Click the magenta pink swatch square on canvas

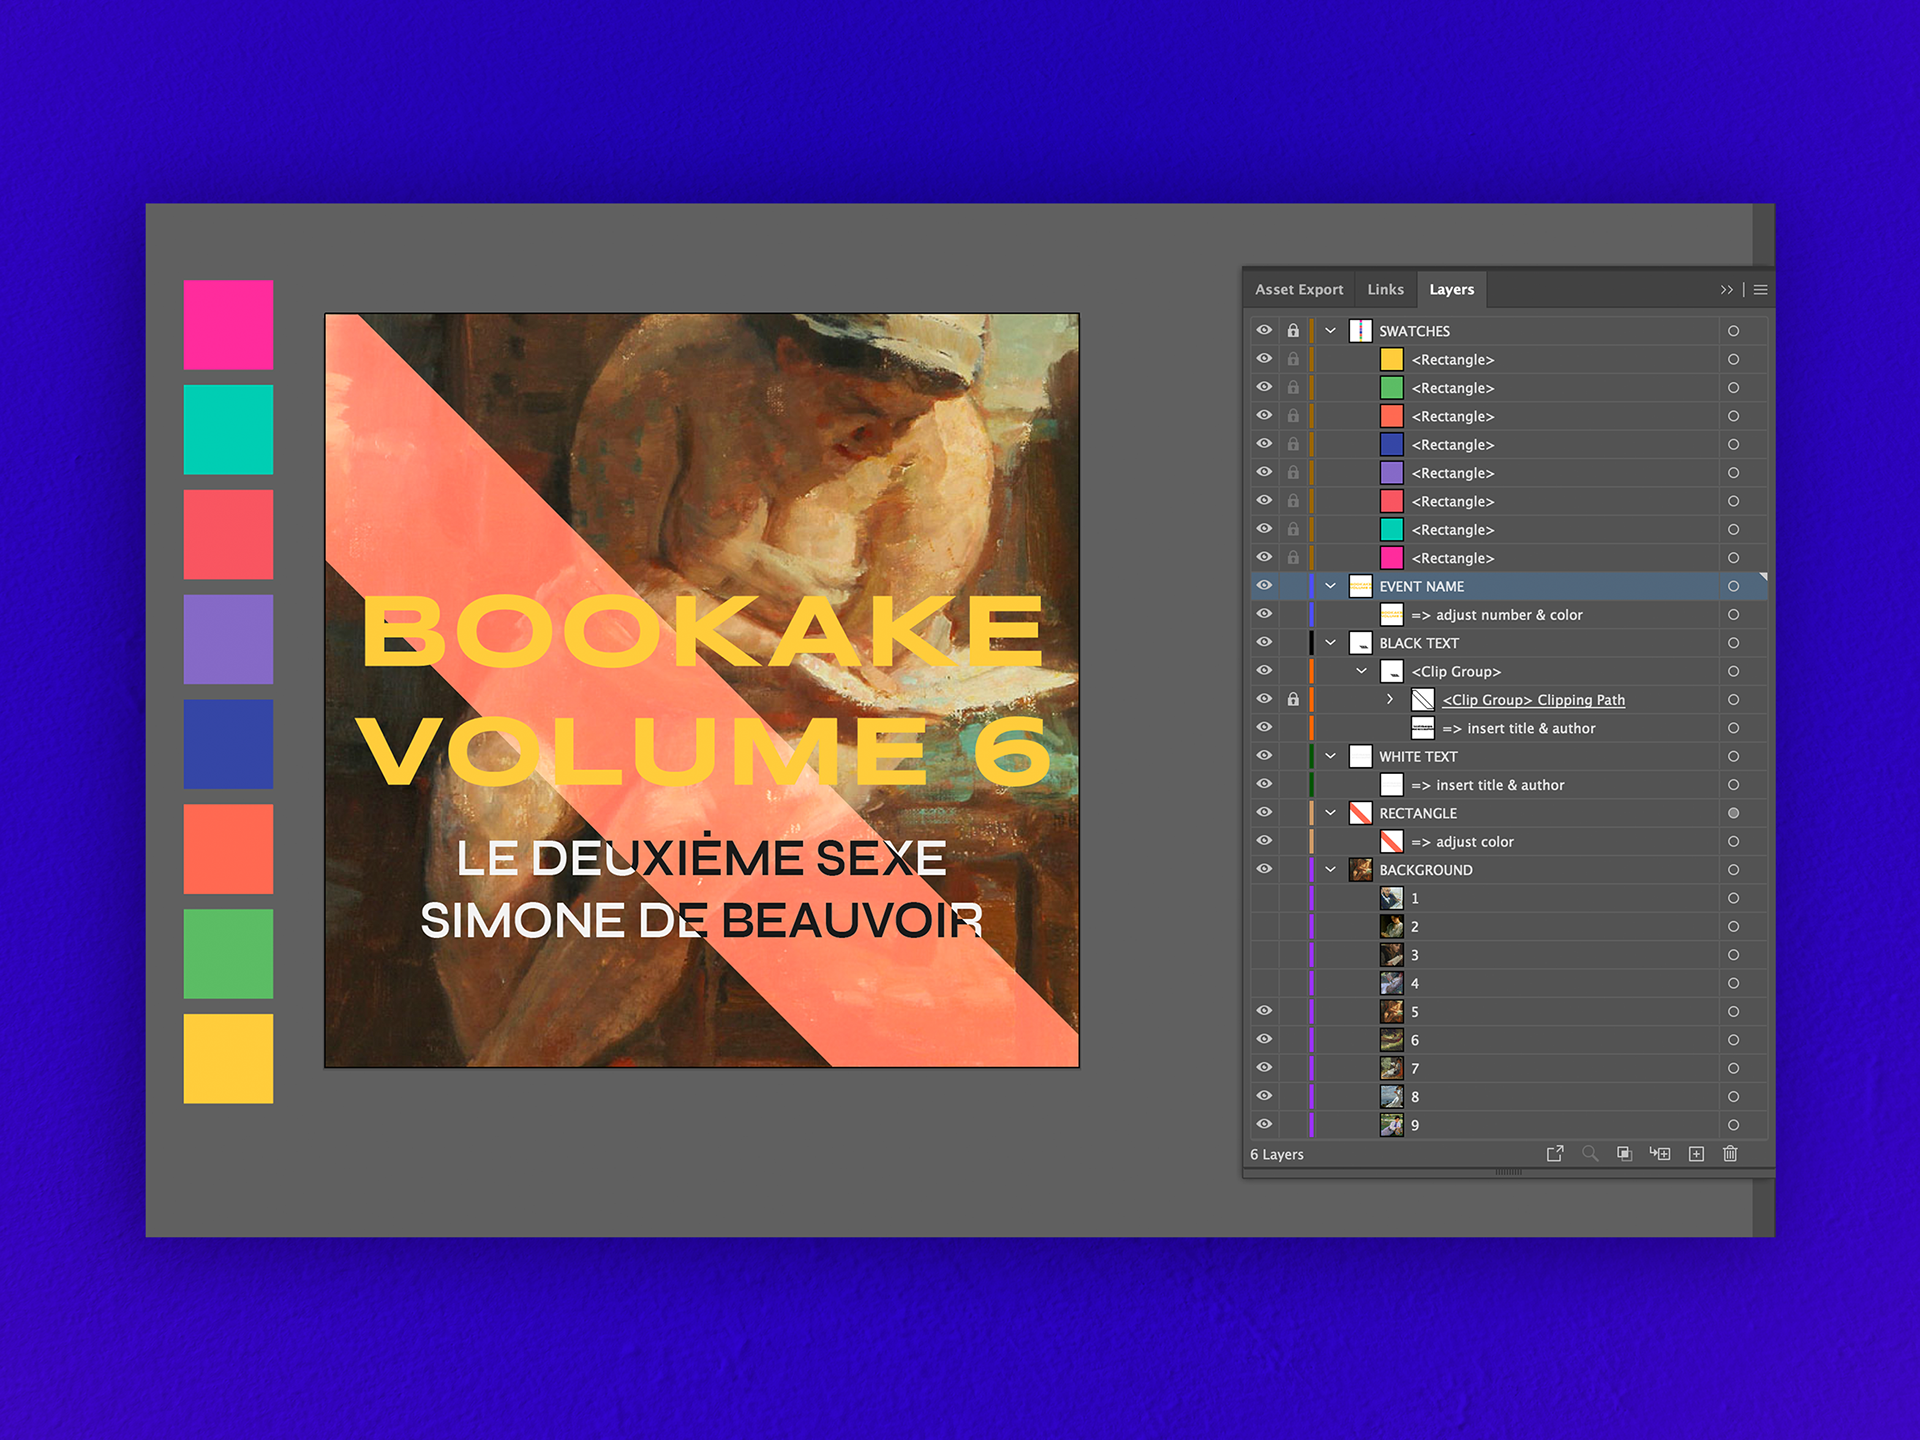pos(228,325)
